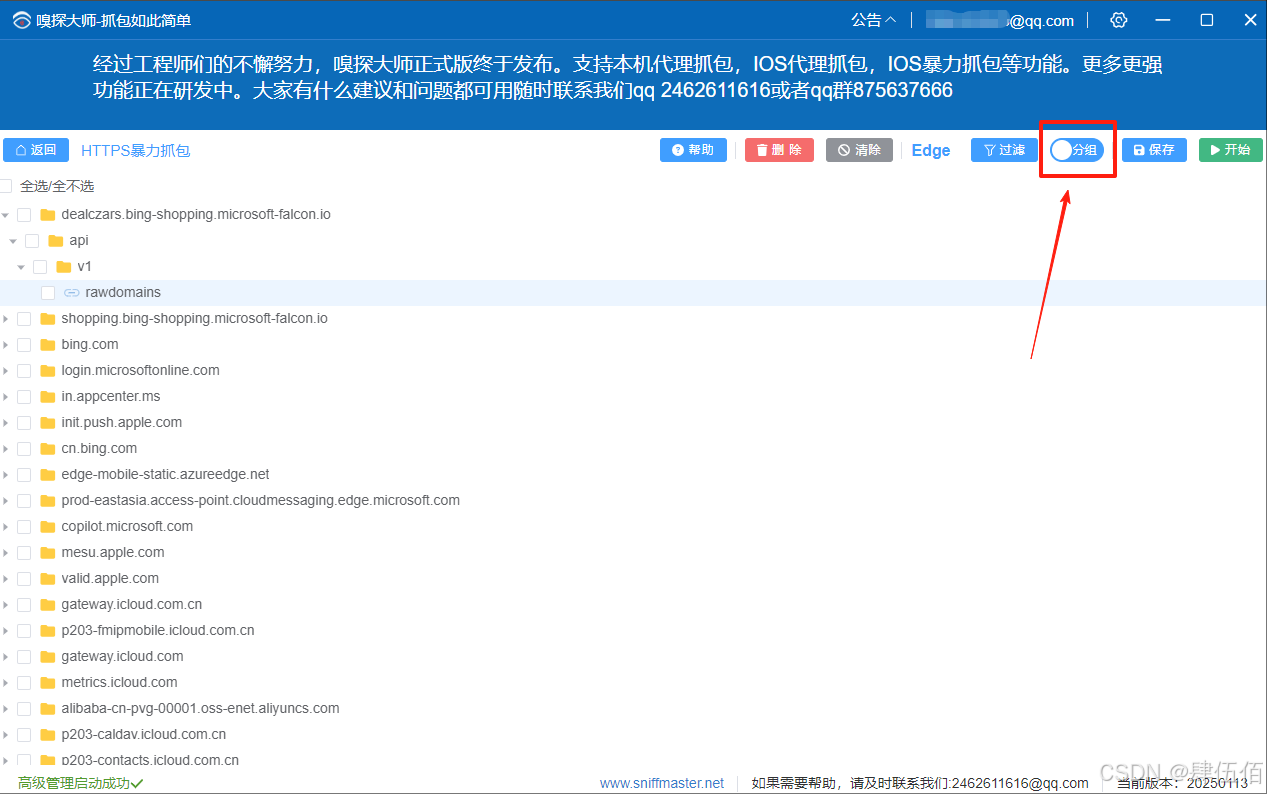Check the box for bing.com

click(x=24, y=344)
